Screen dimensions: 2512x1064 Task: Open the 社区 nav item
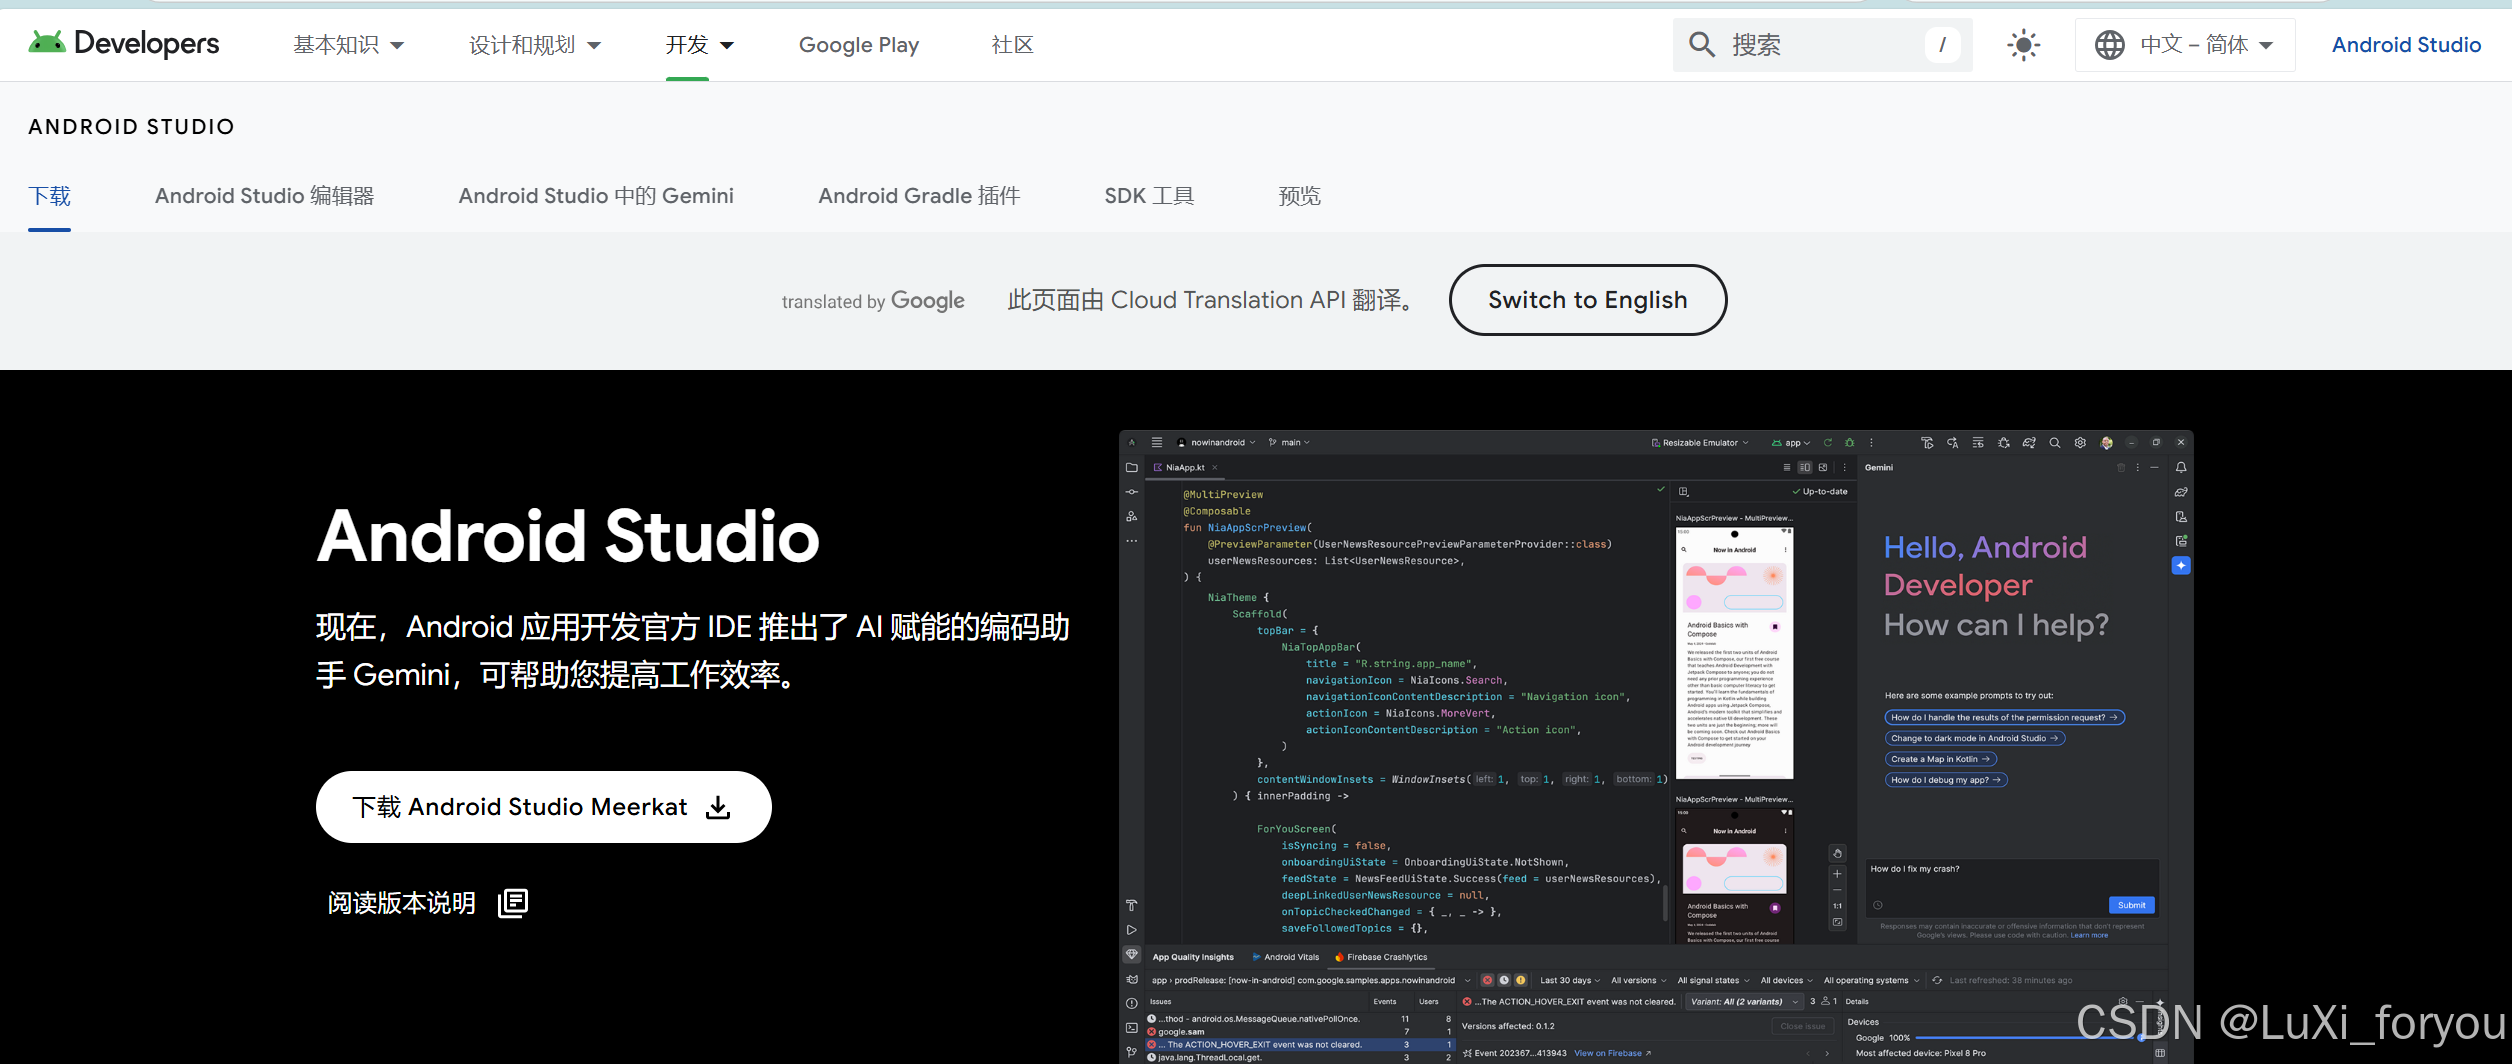pyautogui.click(x=1012, y=45)
